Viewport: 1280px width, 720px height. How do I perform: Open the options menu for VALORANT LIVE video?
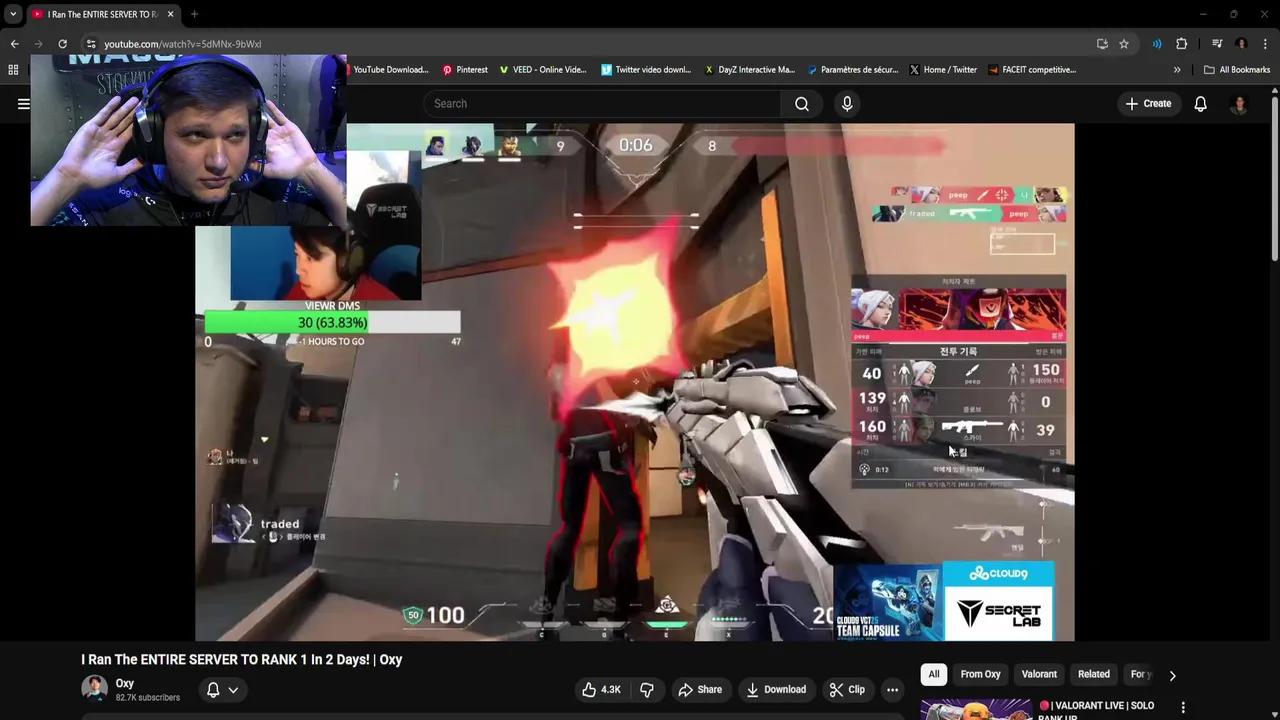1183,707
